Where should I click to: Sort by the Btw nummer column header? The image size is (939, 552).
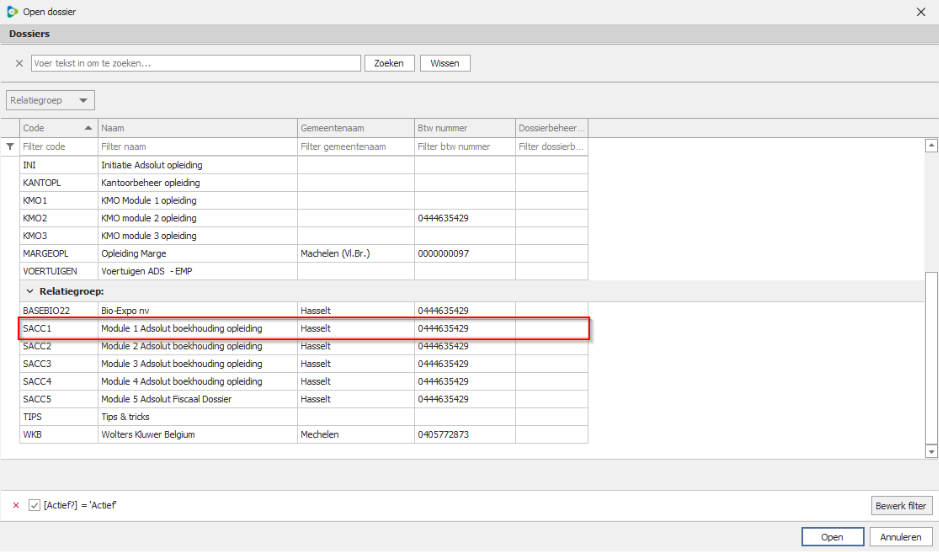pyautogui.click(x=465, y=128)
